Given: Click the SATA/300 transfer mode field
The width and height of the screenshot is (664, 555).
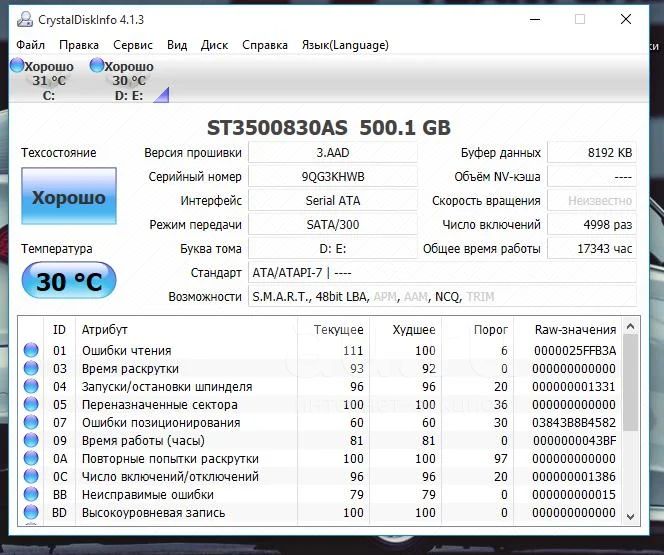Looking at the screenshot, I should pyautogui.click(x=333, y=224).
